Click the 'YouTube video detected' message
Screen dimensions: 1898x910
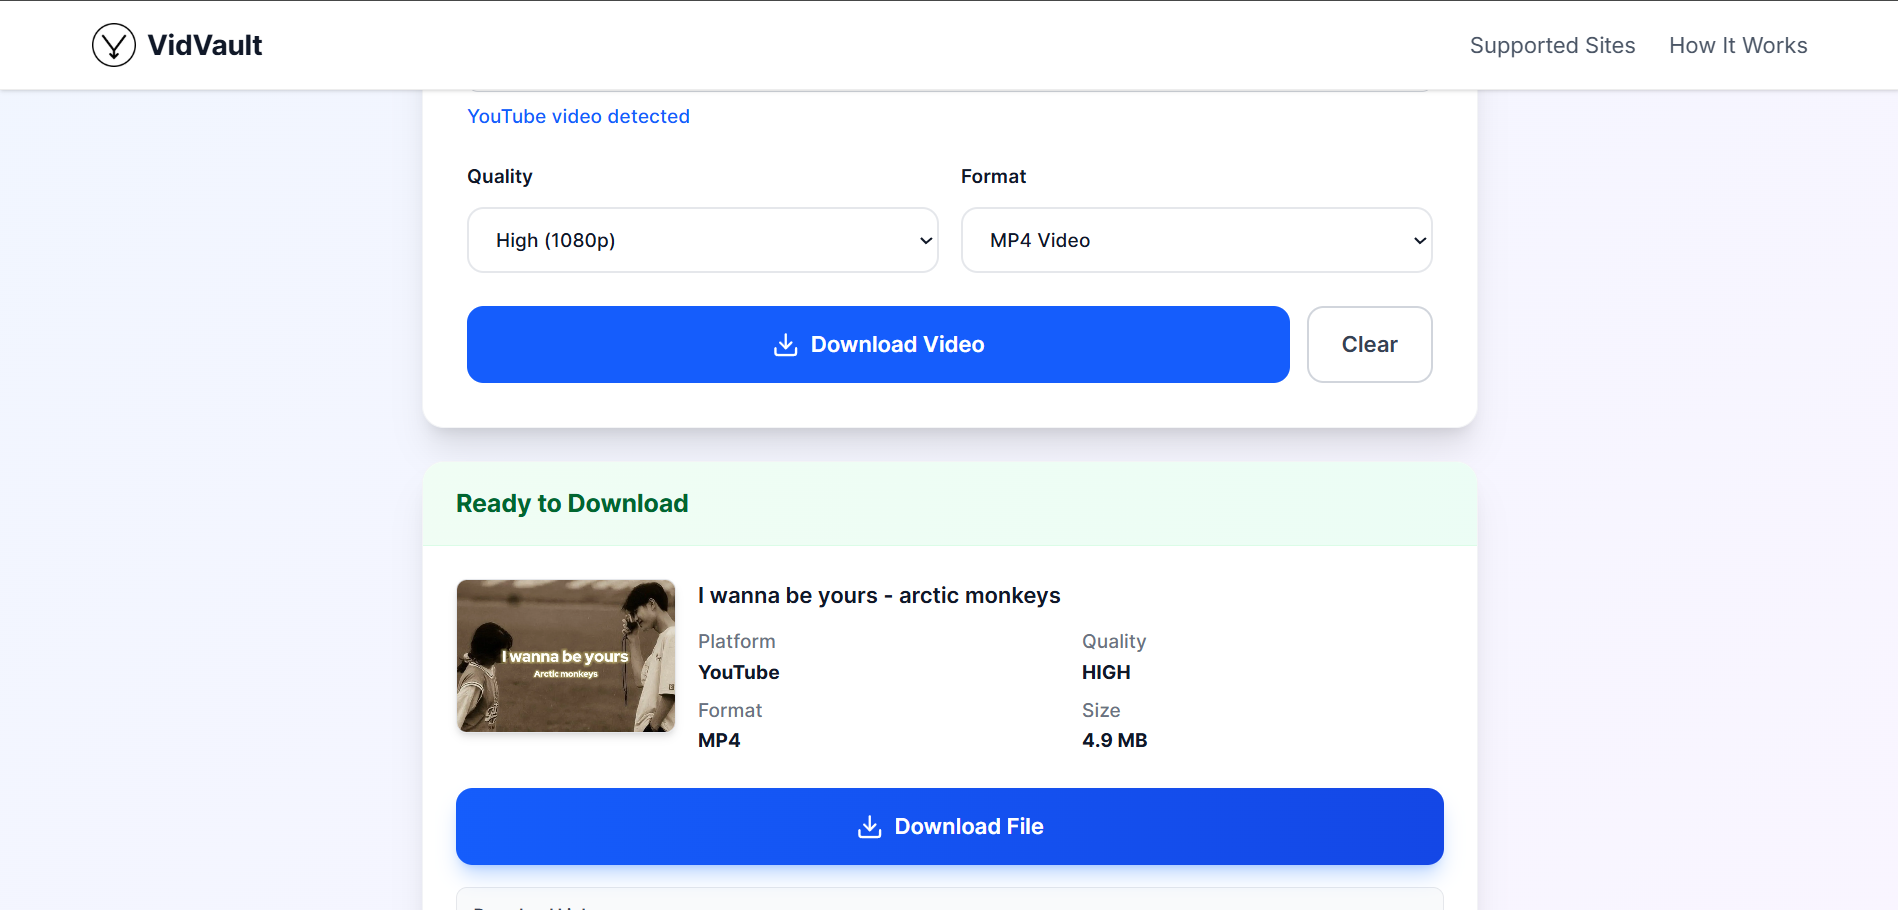coord(578,116)
